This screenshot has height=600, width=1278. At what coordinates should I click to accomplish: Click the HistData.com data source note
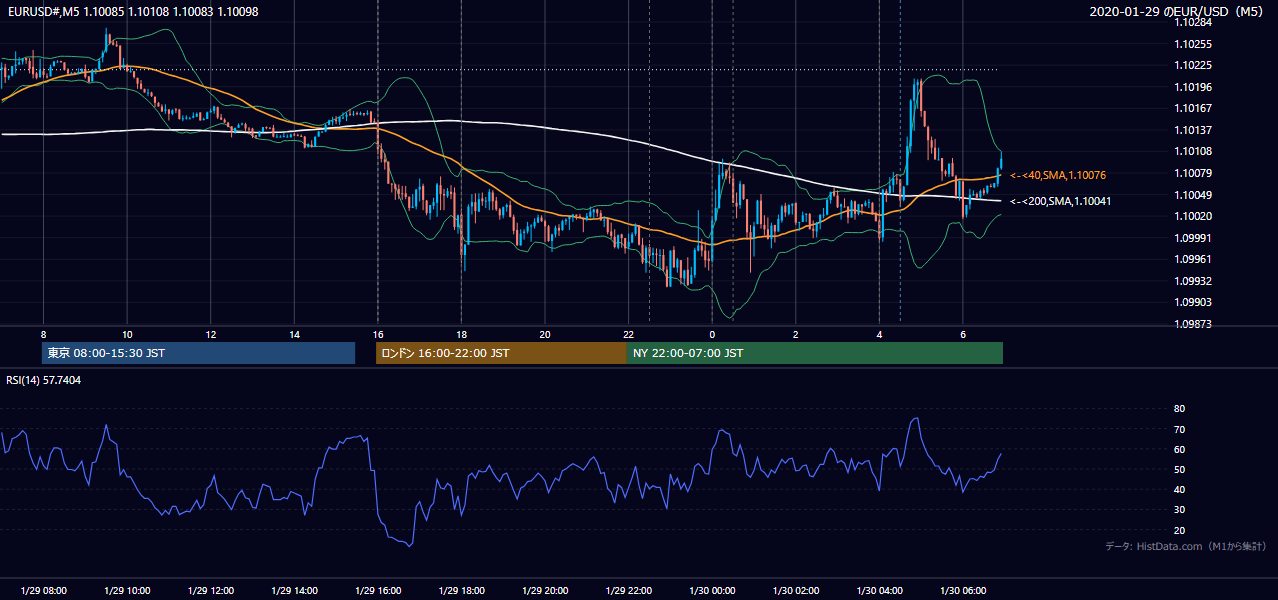1186,546
